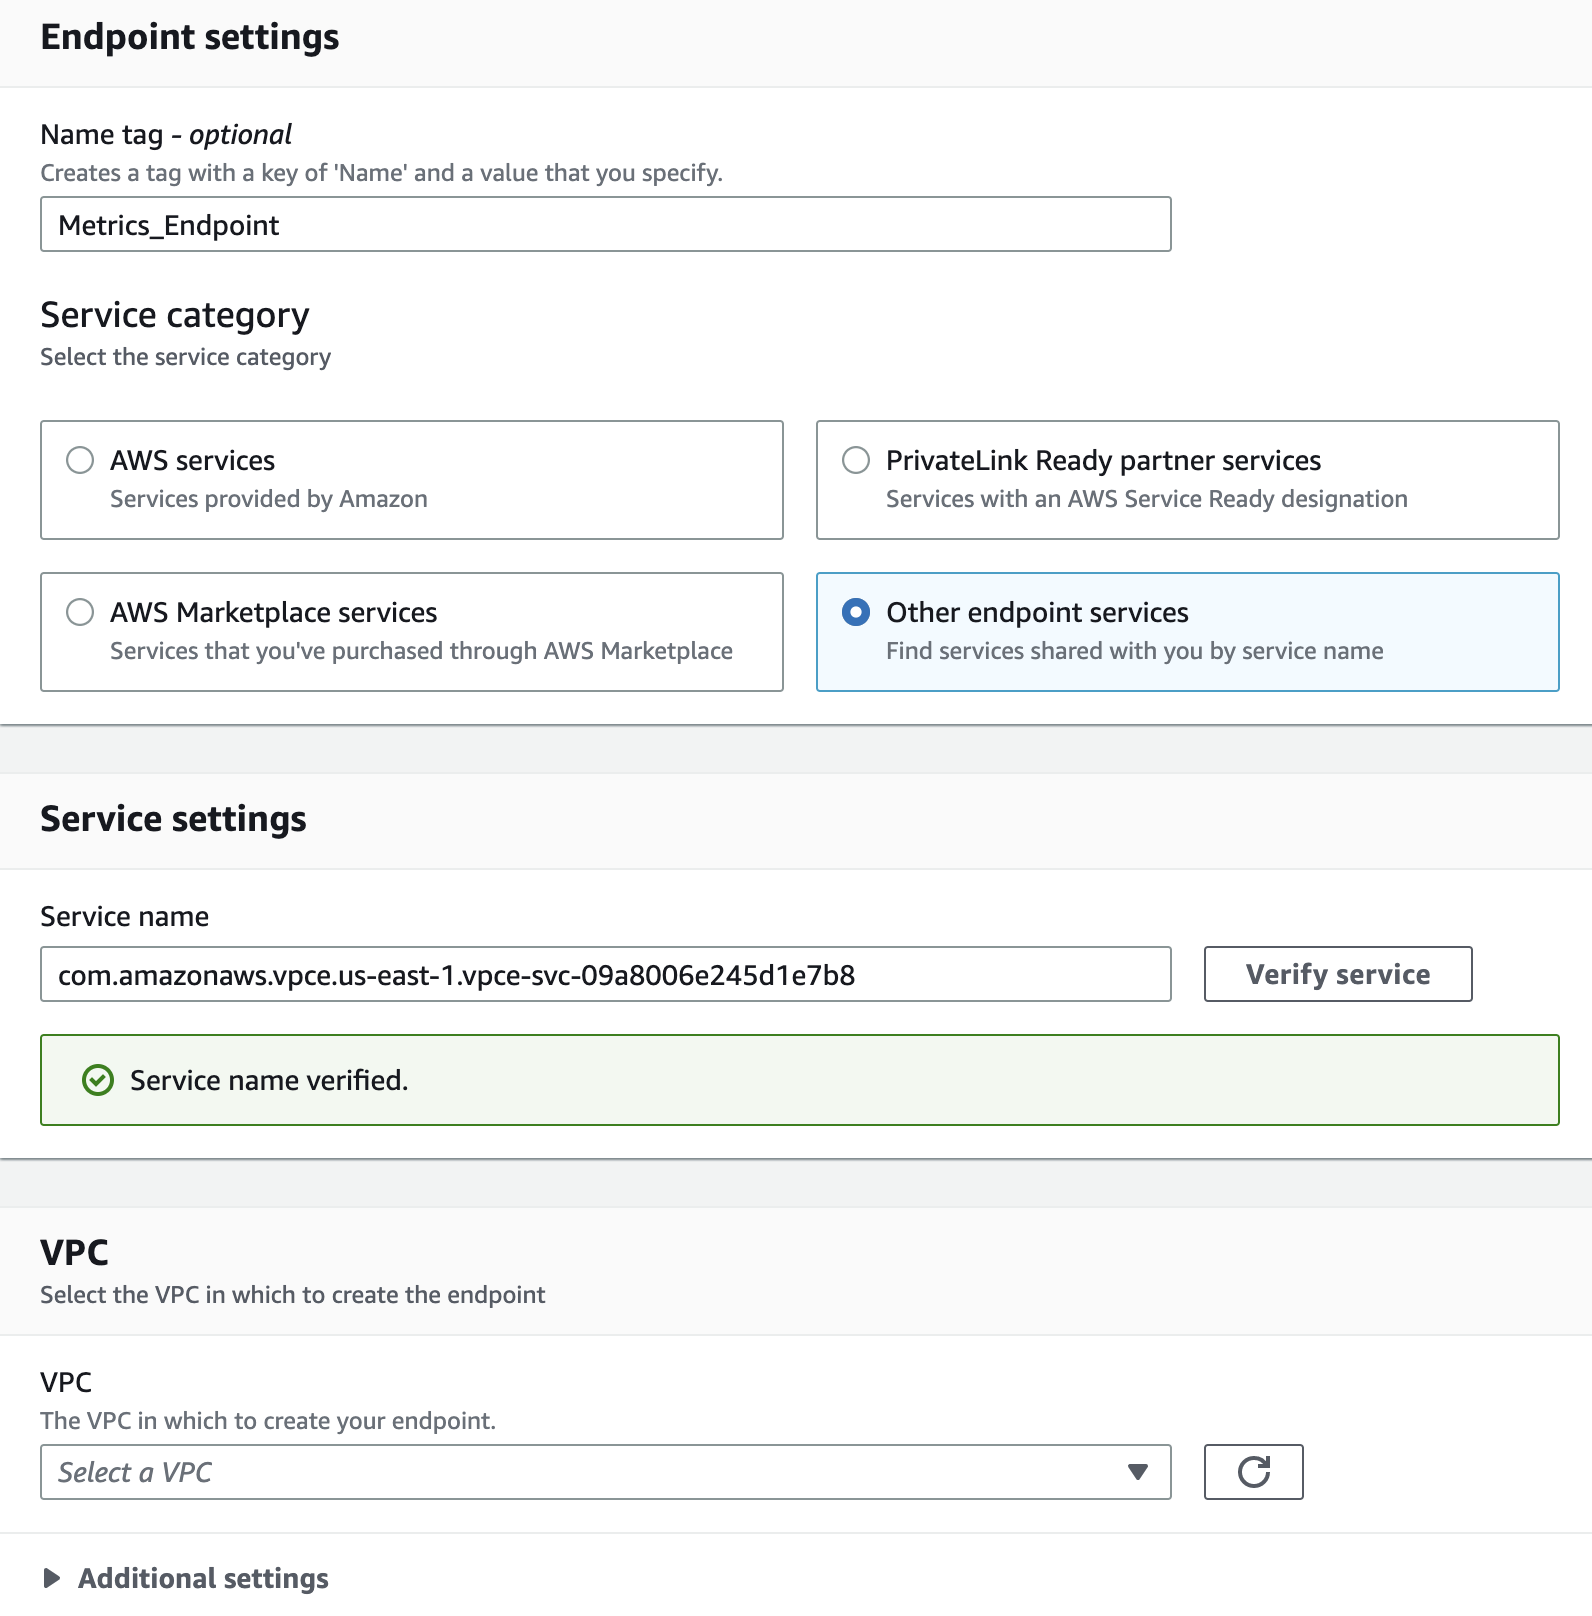Click the Service category heading

(175, 315)
